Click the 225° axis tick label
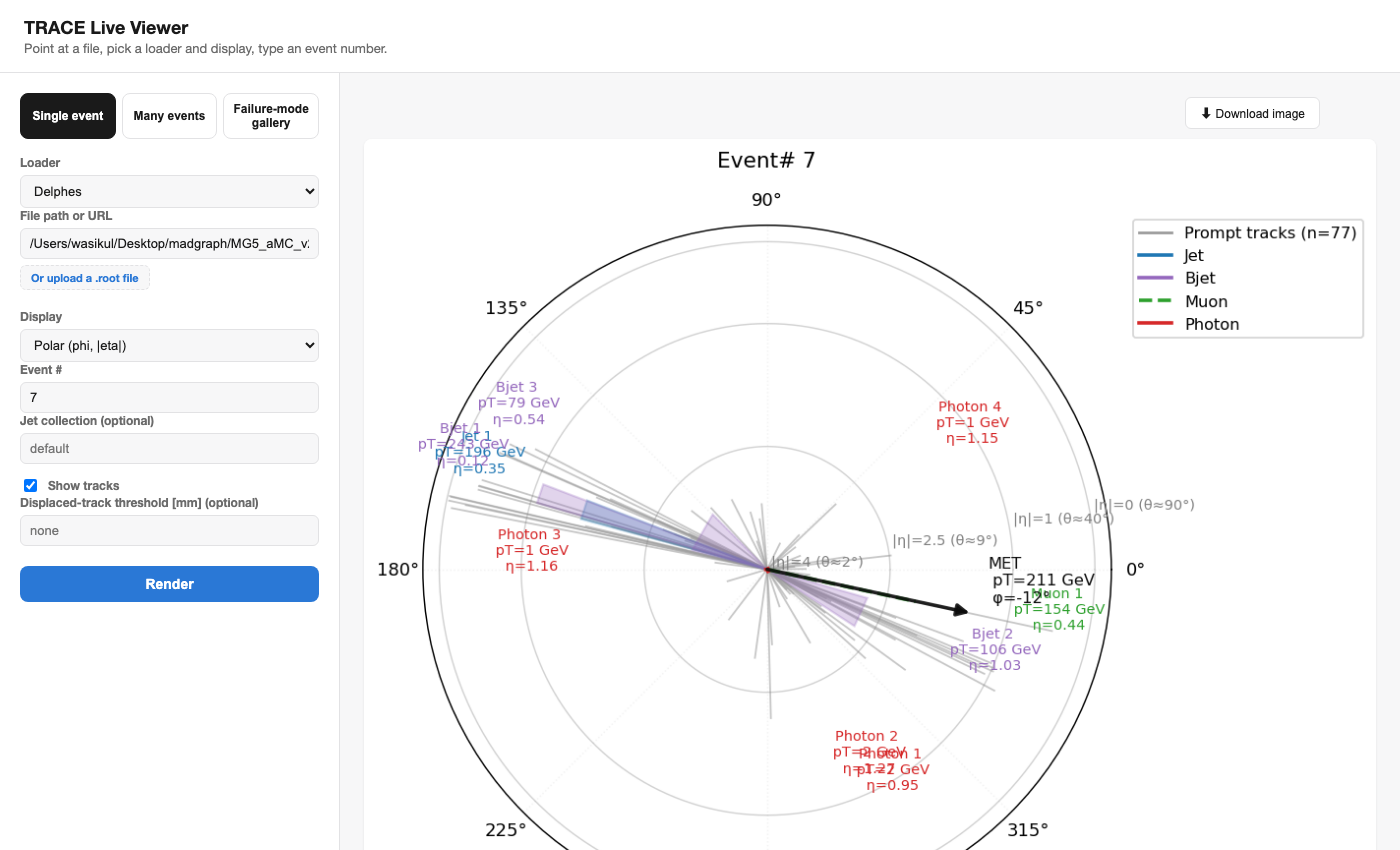The height and width of the screenshot is (850, 1400). pos(506,830)
